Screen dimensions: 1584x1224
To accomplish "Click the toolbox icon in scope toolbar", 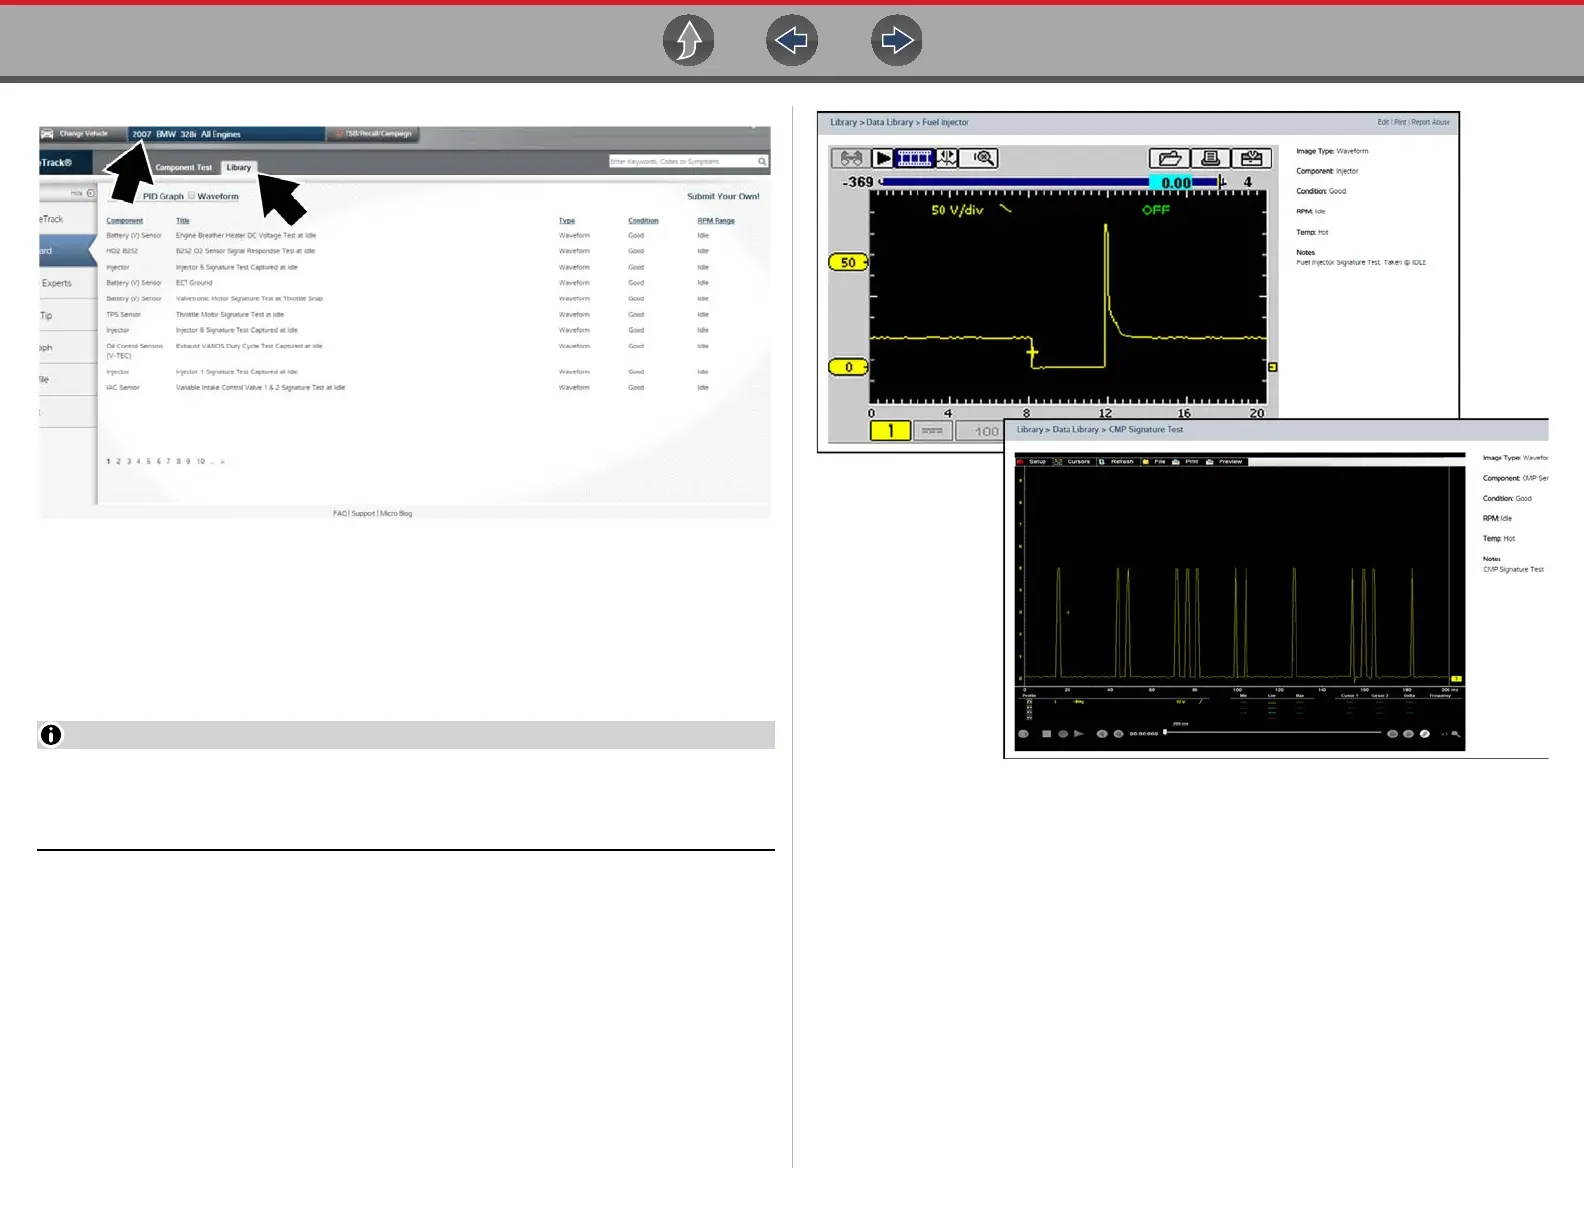I will 1251,158.
